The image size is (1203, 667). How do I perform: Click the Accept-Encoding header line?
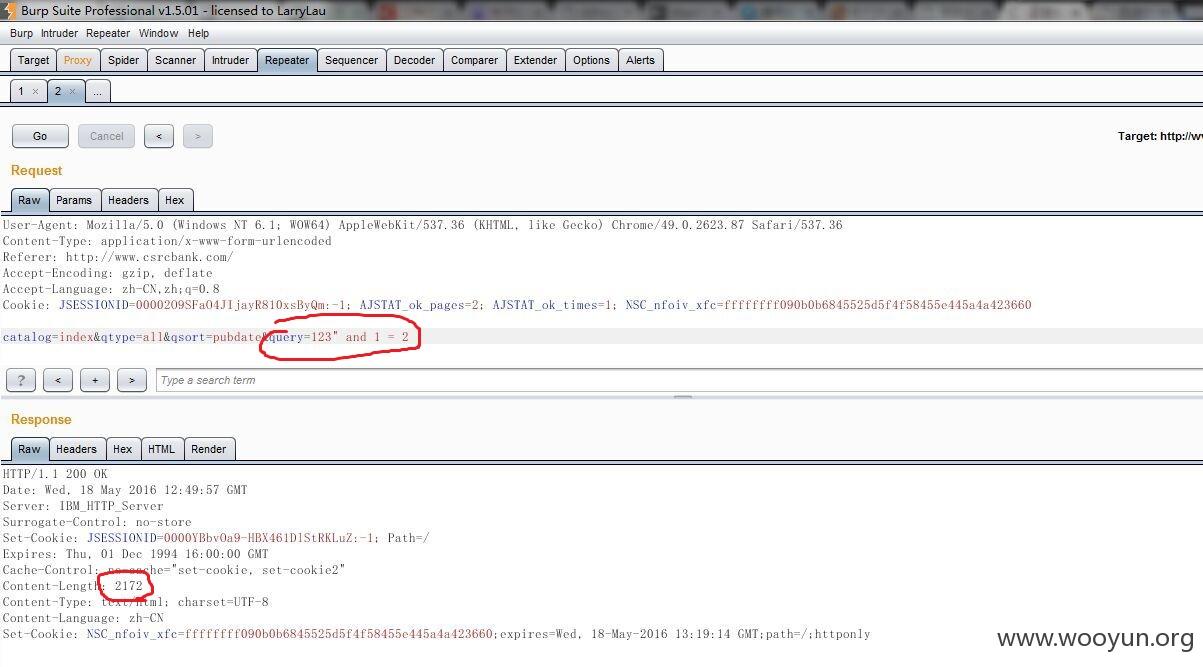coord(107,273)
